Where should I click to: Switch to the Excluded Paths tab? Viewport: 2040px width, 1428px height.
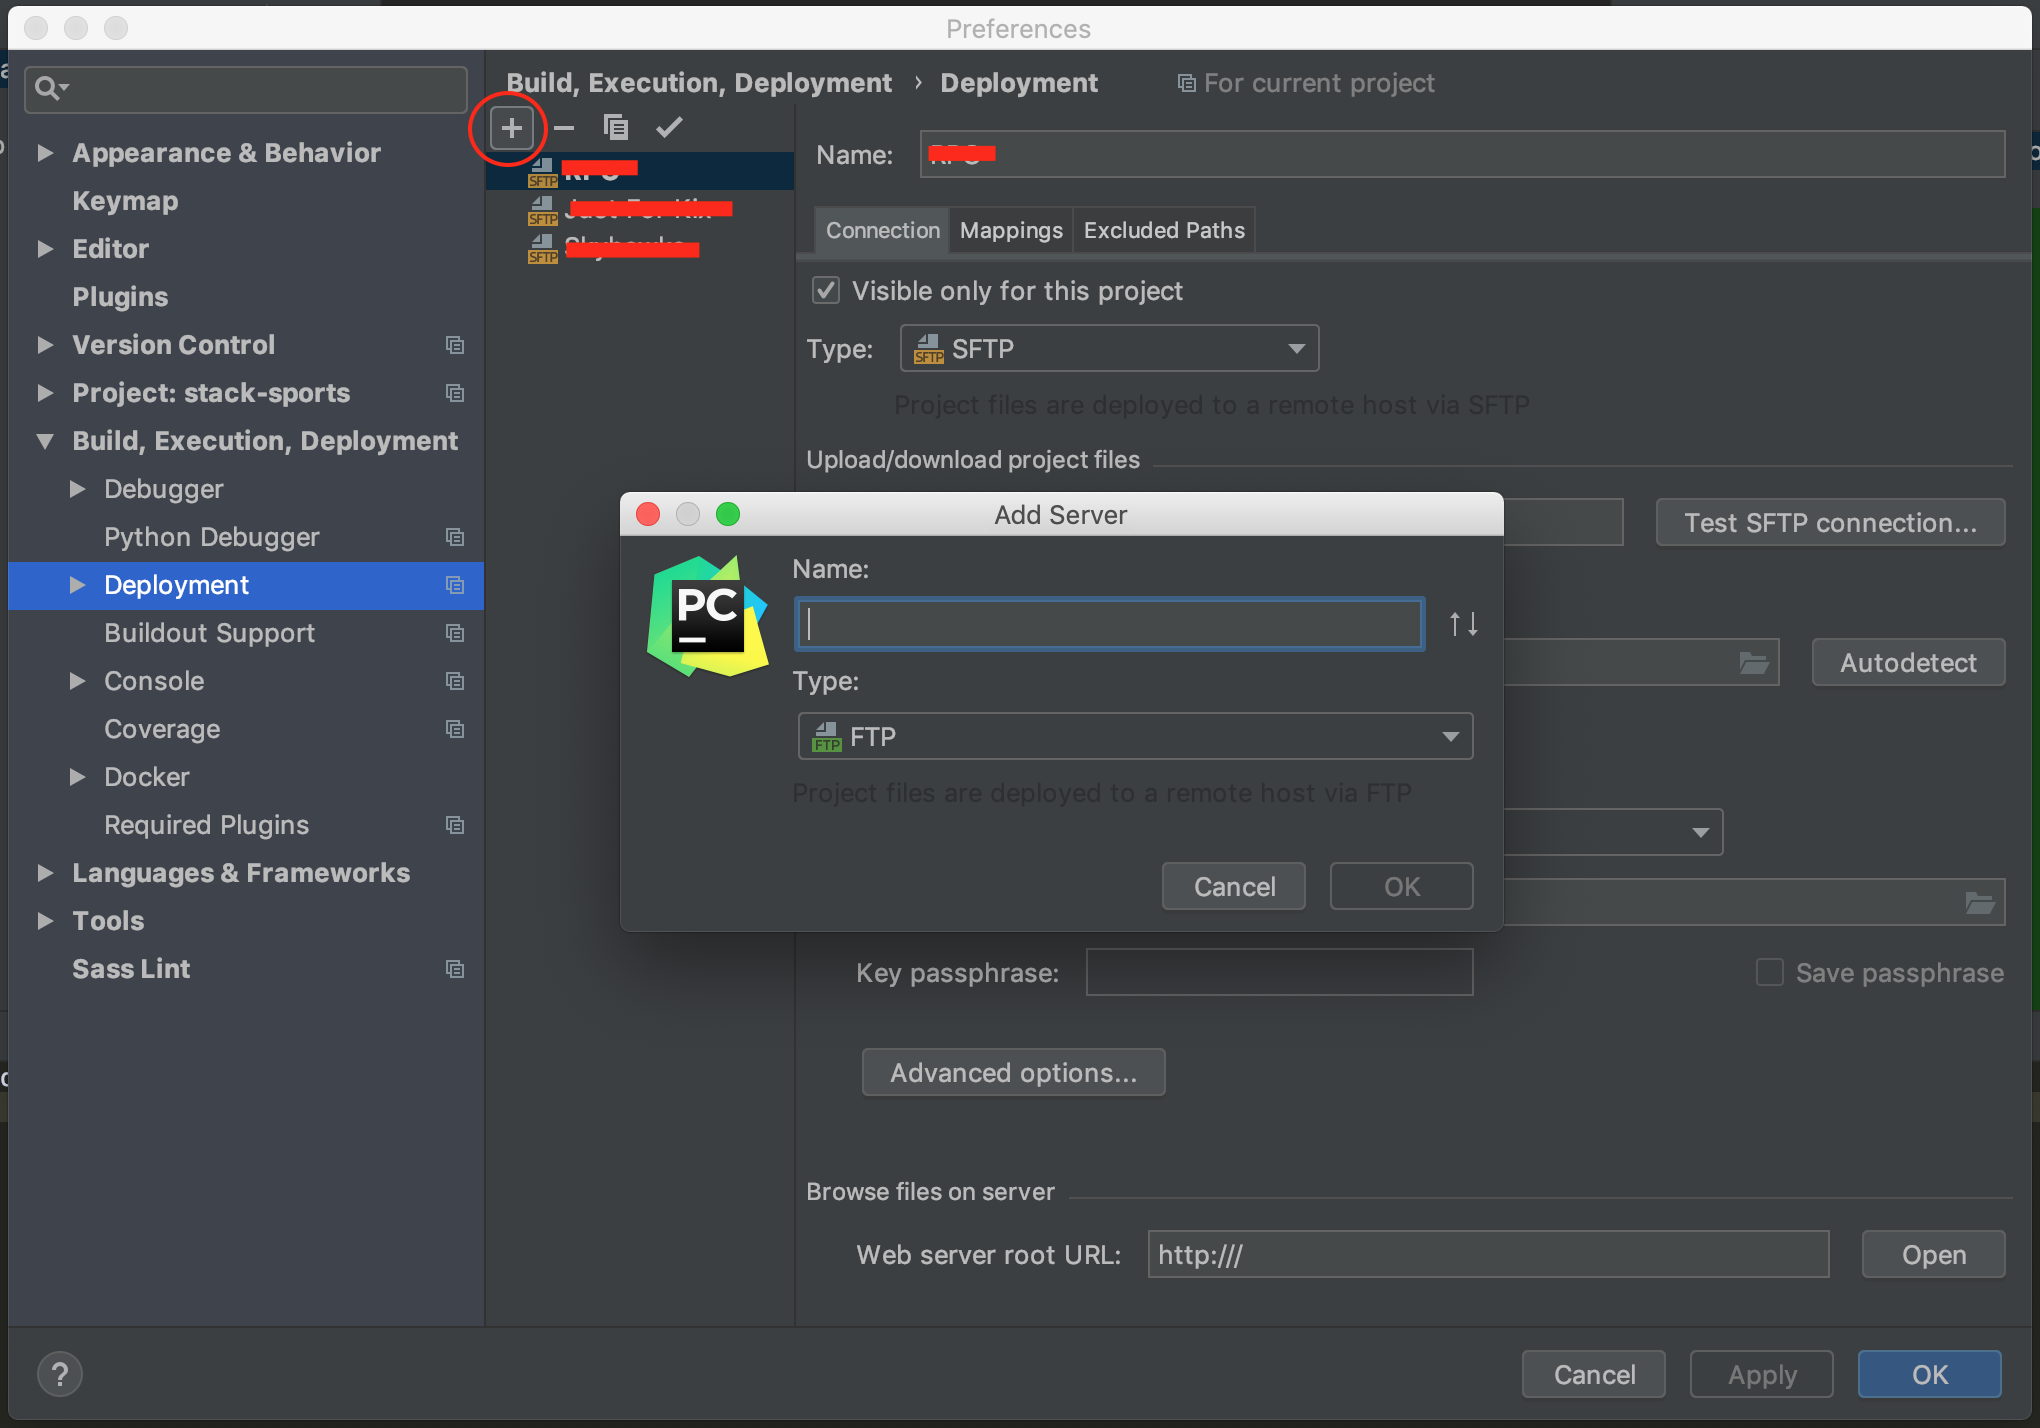[1163, 231]
